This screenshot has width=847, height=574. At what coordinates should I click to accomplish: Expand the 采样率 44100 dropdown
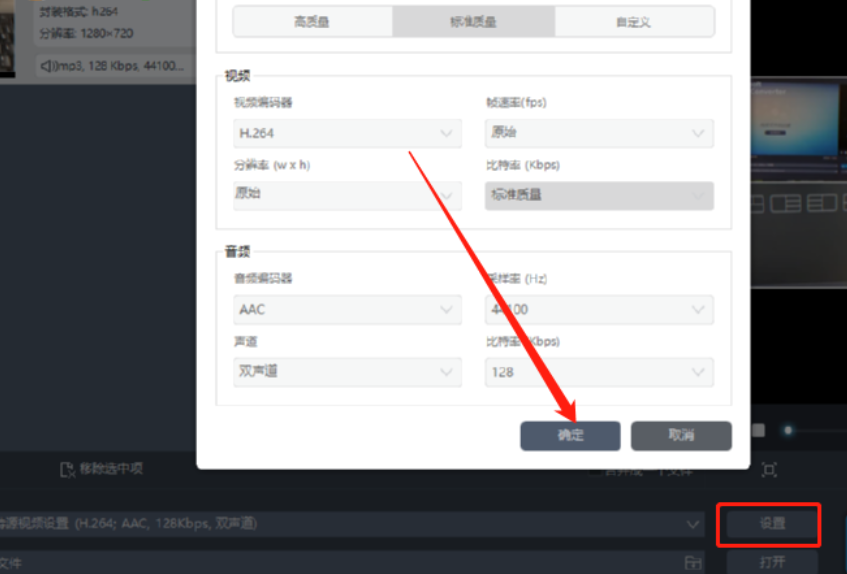[x=599, y=309]
